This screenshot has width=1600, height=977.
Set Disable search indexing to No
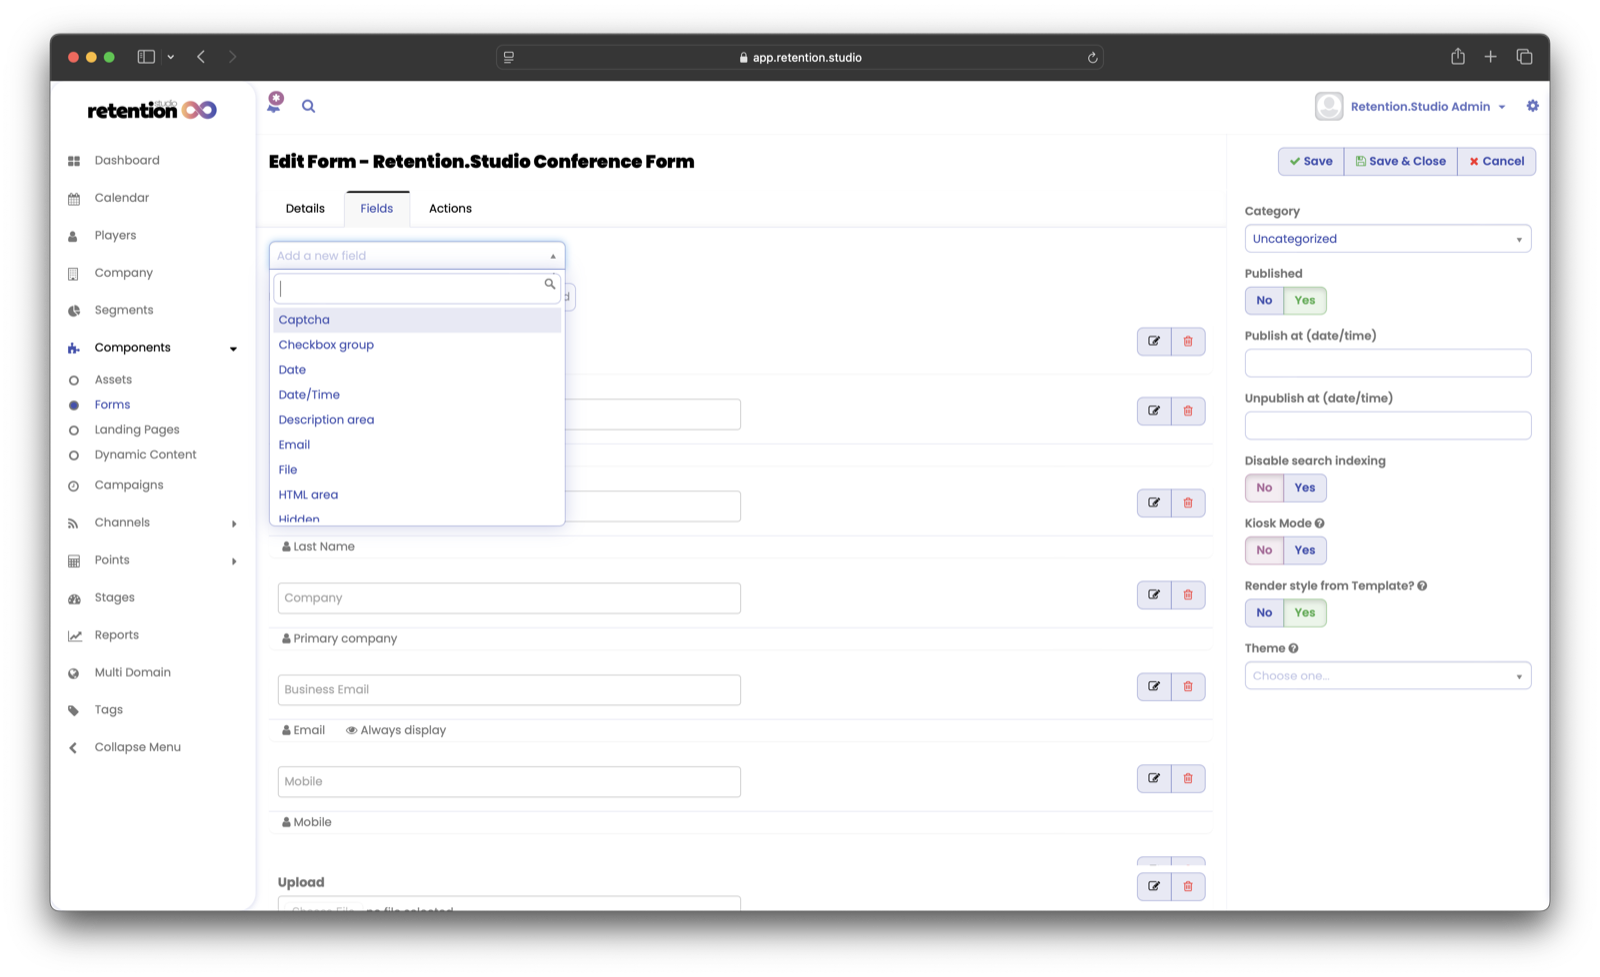coord(1264,488)
